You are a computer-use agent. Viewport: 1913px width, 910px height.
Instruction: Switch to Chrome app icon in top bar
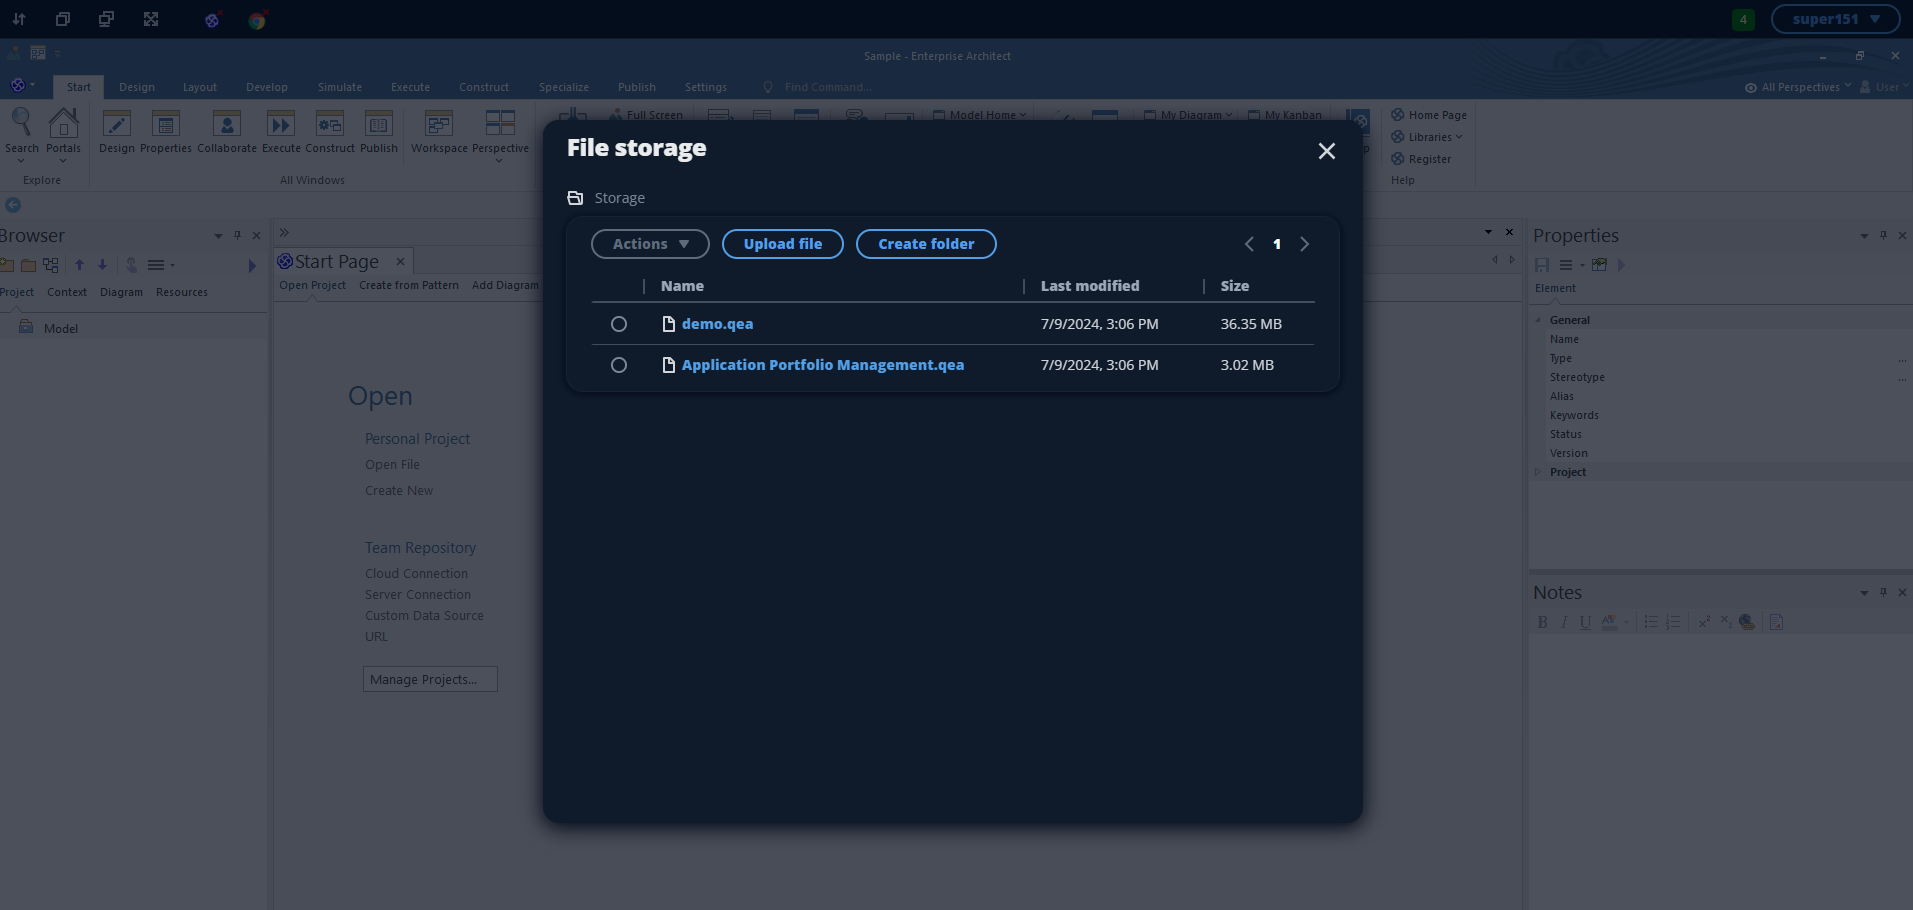pos(257,20)
